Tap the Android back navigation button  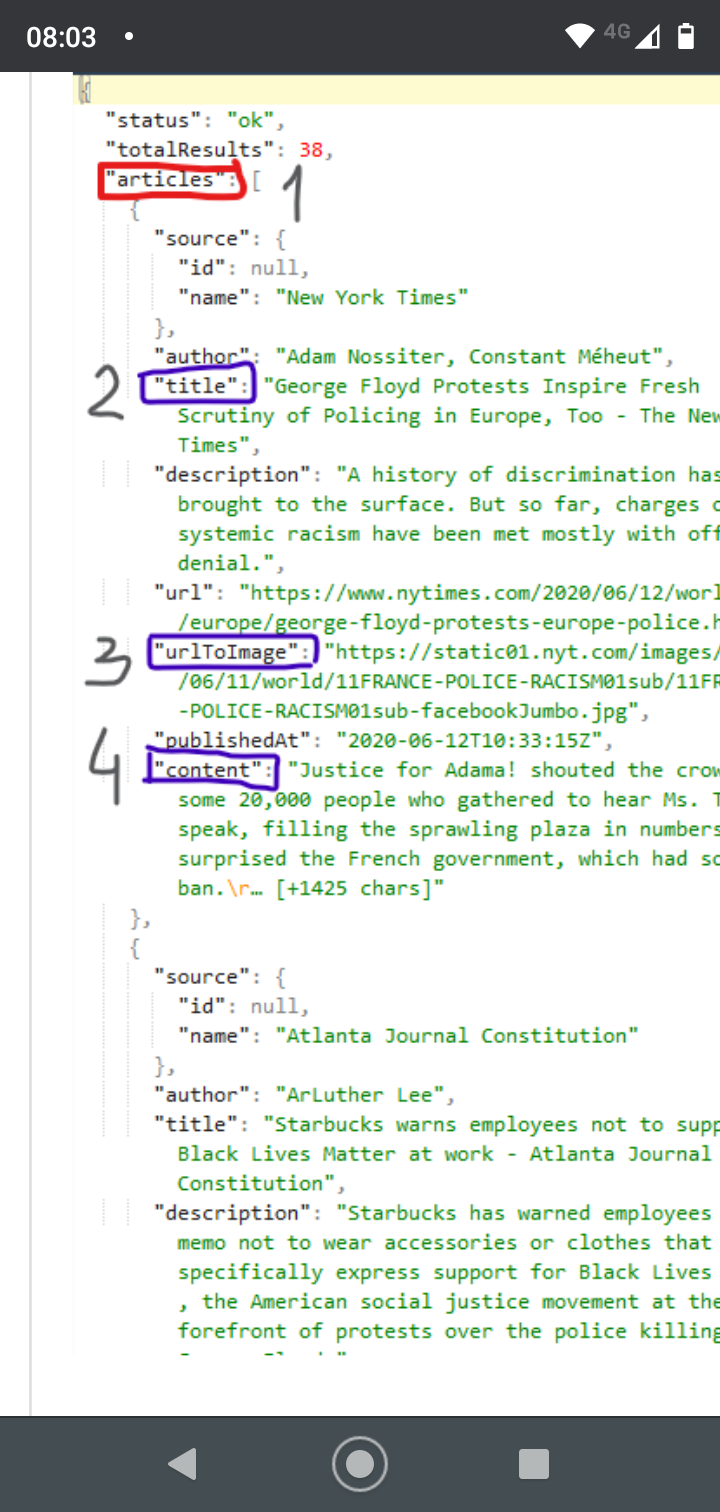coord(182,1464)
